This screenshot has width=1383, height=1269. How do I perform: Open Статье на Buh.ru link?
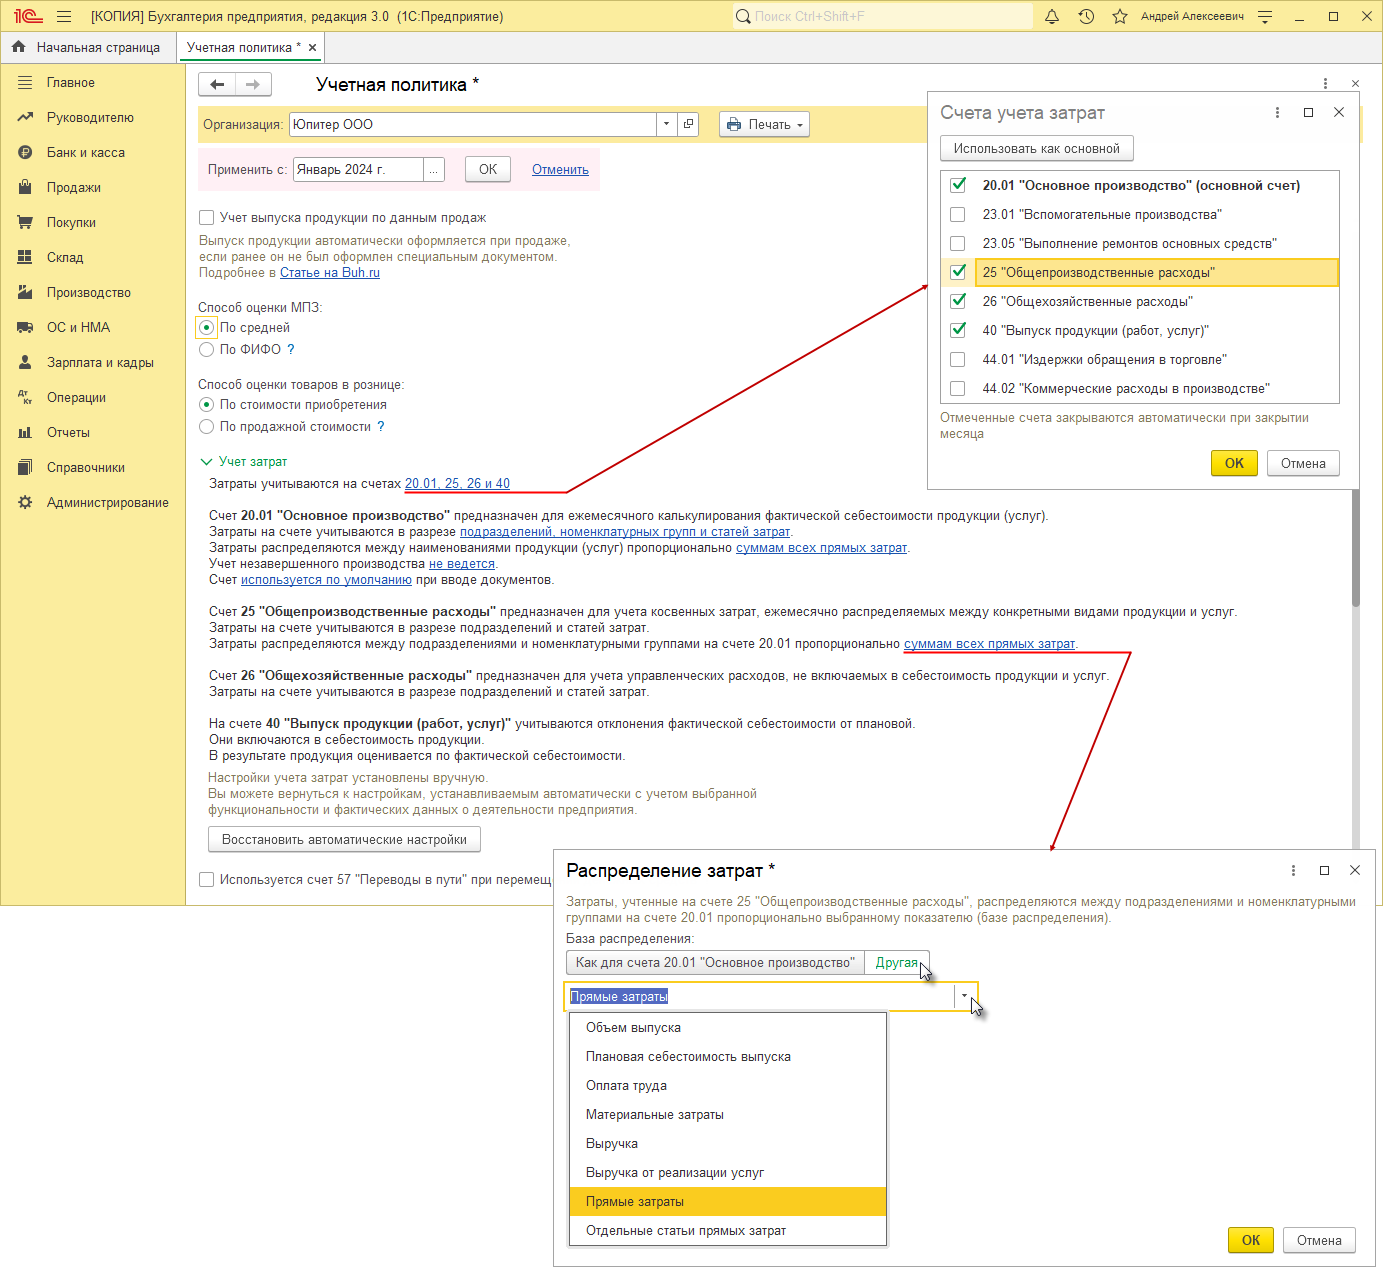(x=330, y=272)
